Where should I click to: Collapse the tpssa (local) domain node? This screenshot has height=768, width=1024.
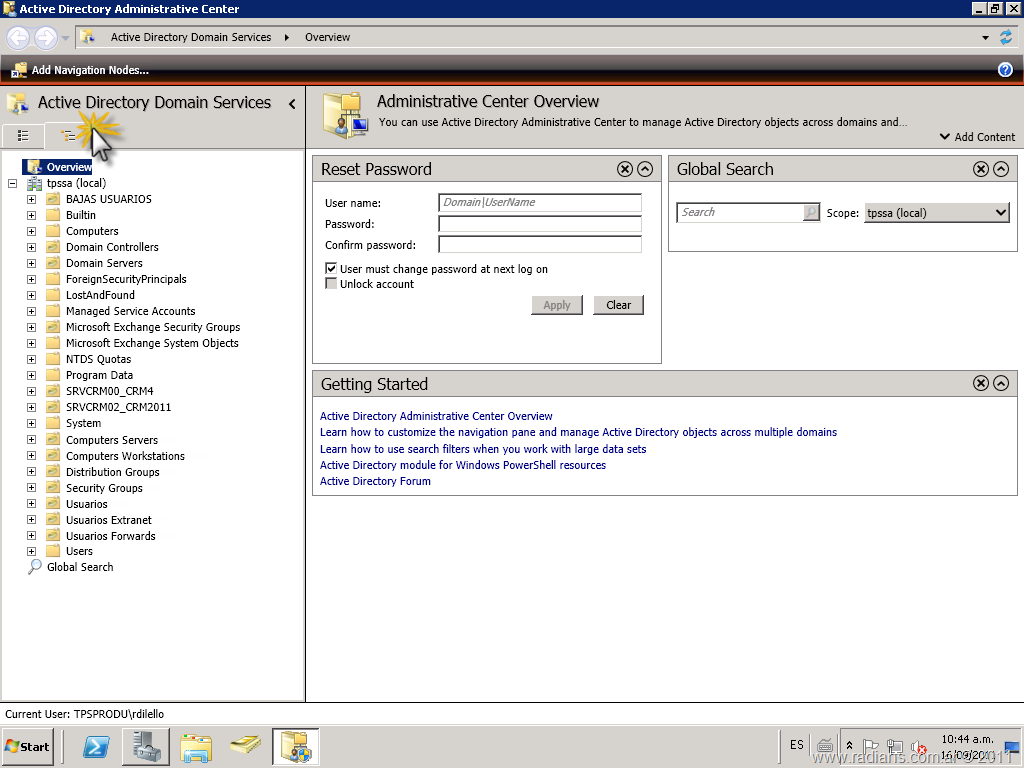[12, 183]
